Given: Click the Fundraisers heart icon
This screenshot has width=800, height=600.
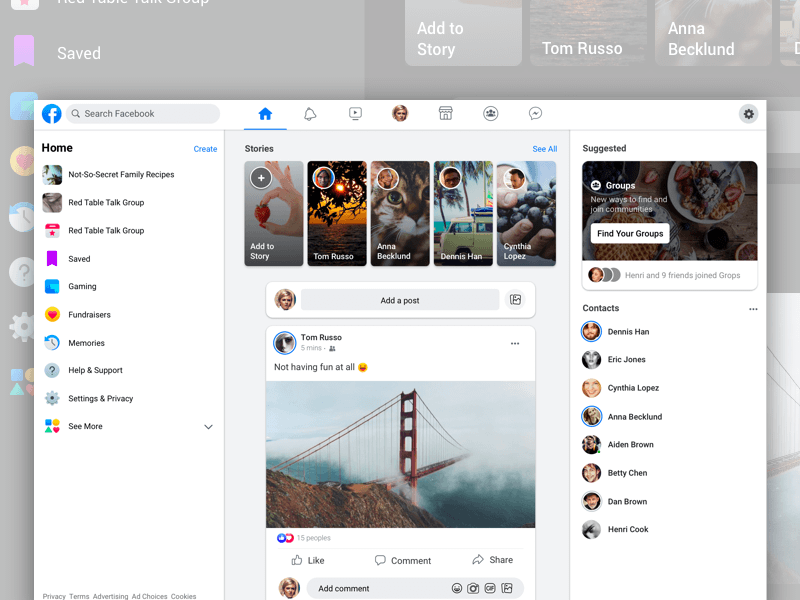Looking at the screenshot, I should 52,314.
